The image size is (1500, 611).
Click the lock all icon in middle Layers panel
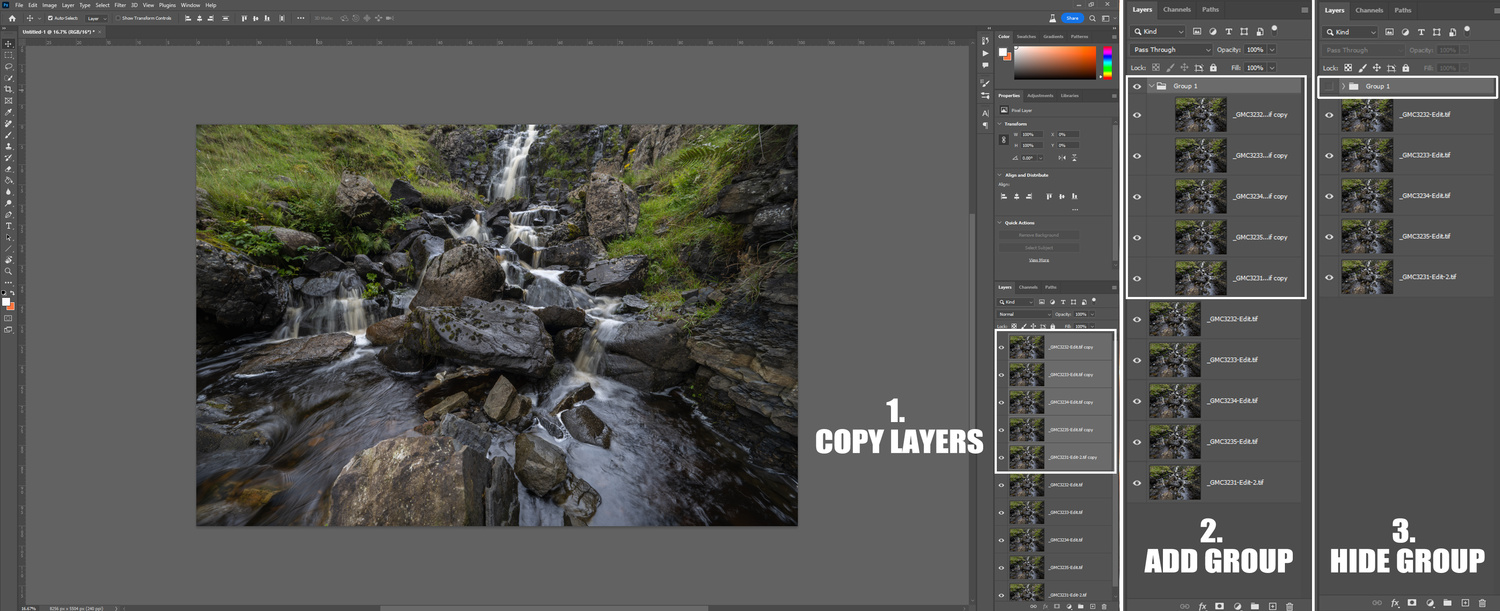[x=1213, y=68]
